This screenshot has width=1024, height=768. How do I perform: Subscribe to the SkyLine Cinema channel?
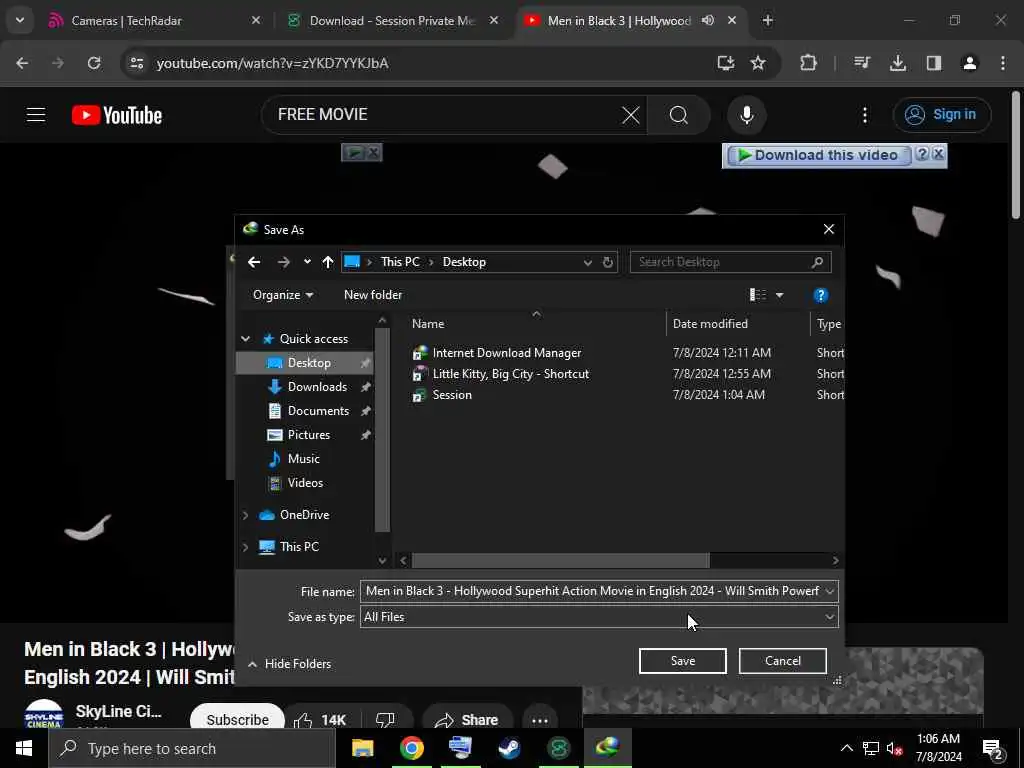(x=237, y=720)
